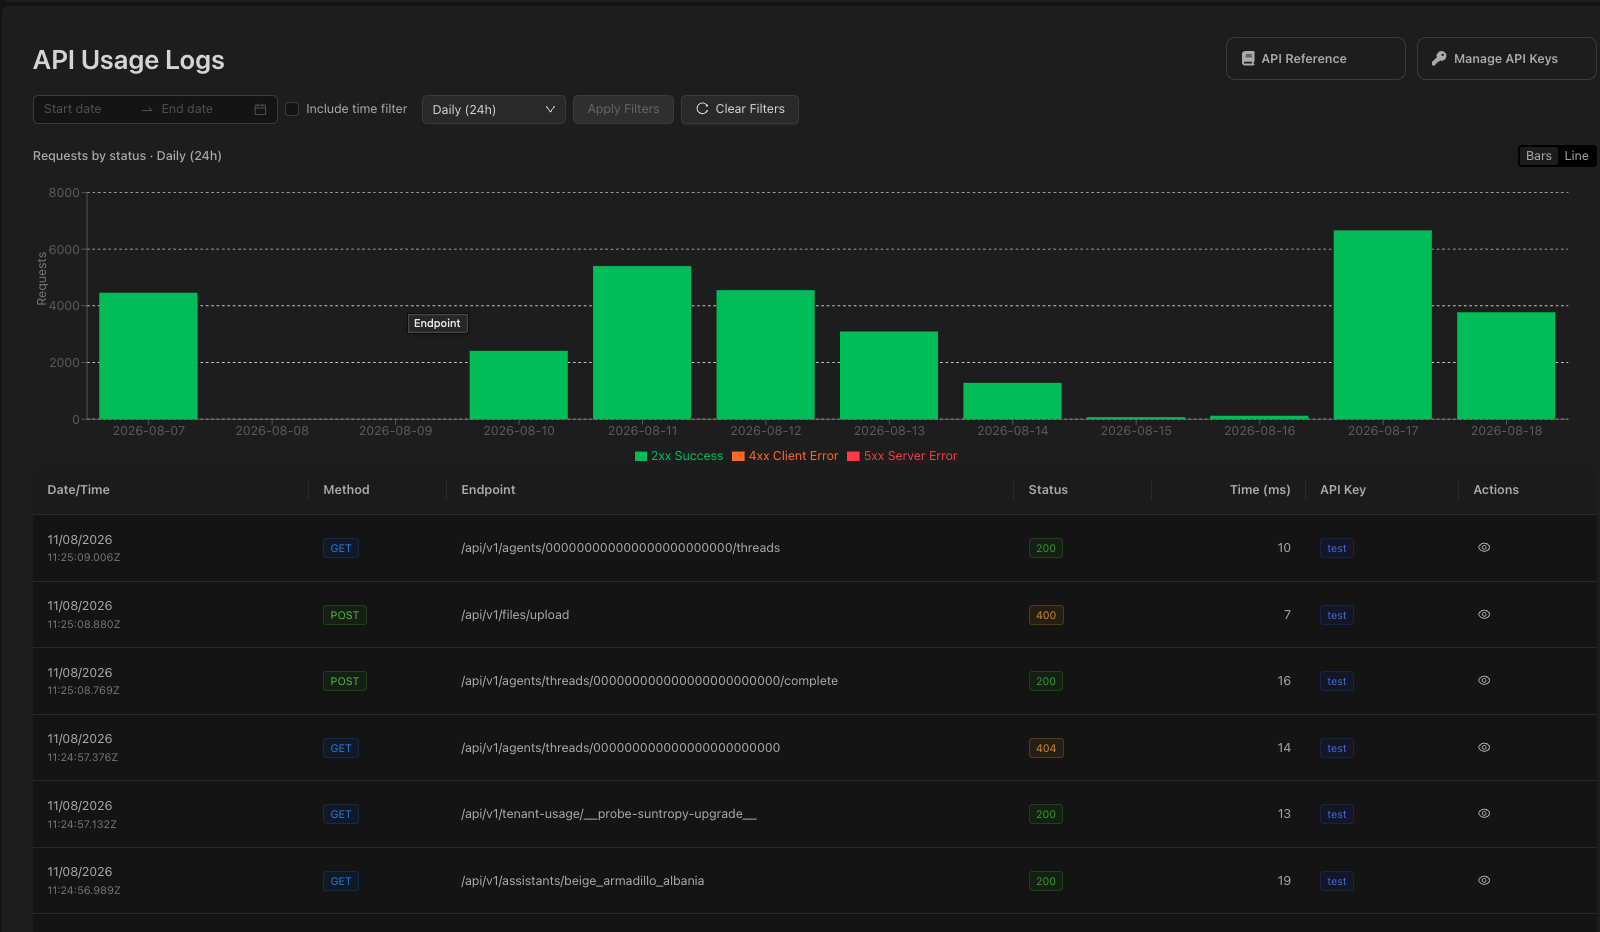Screen dimensions: 1600x932
Task: Click the refresh icon inside Clear Filters
Action: [702, 109]
